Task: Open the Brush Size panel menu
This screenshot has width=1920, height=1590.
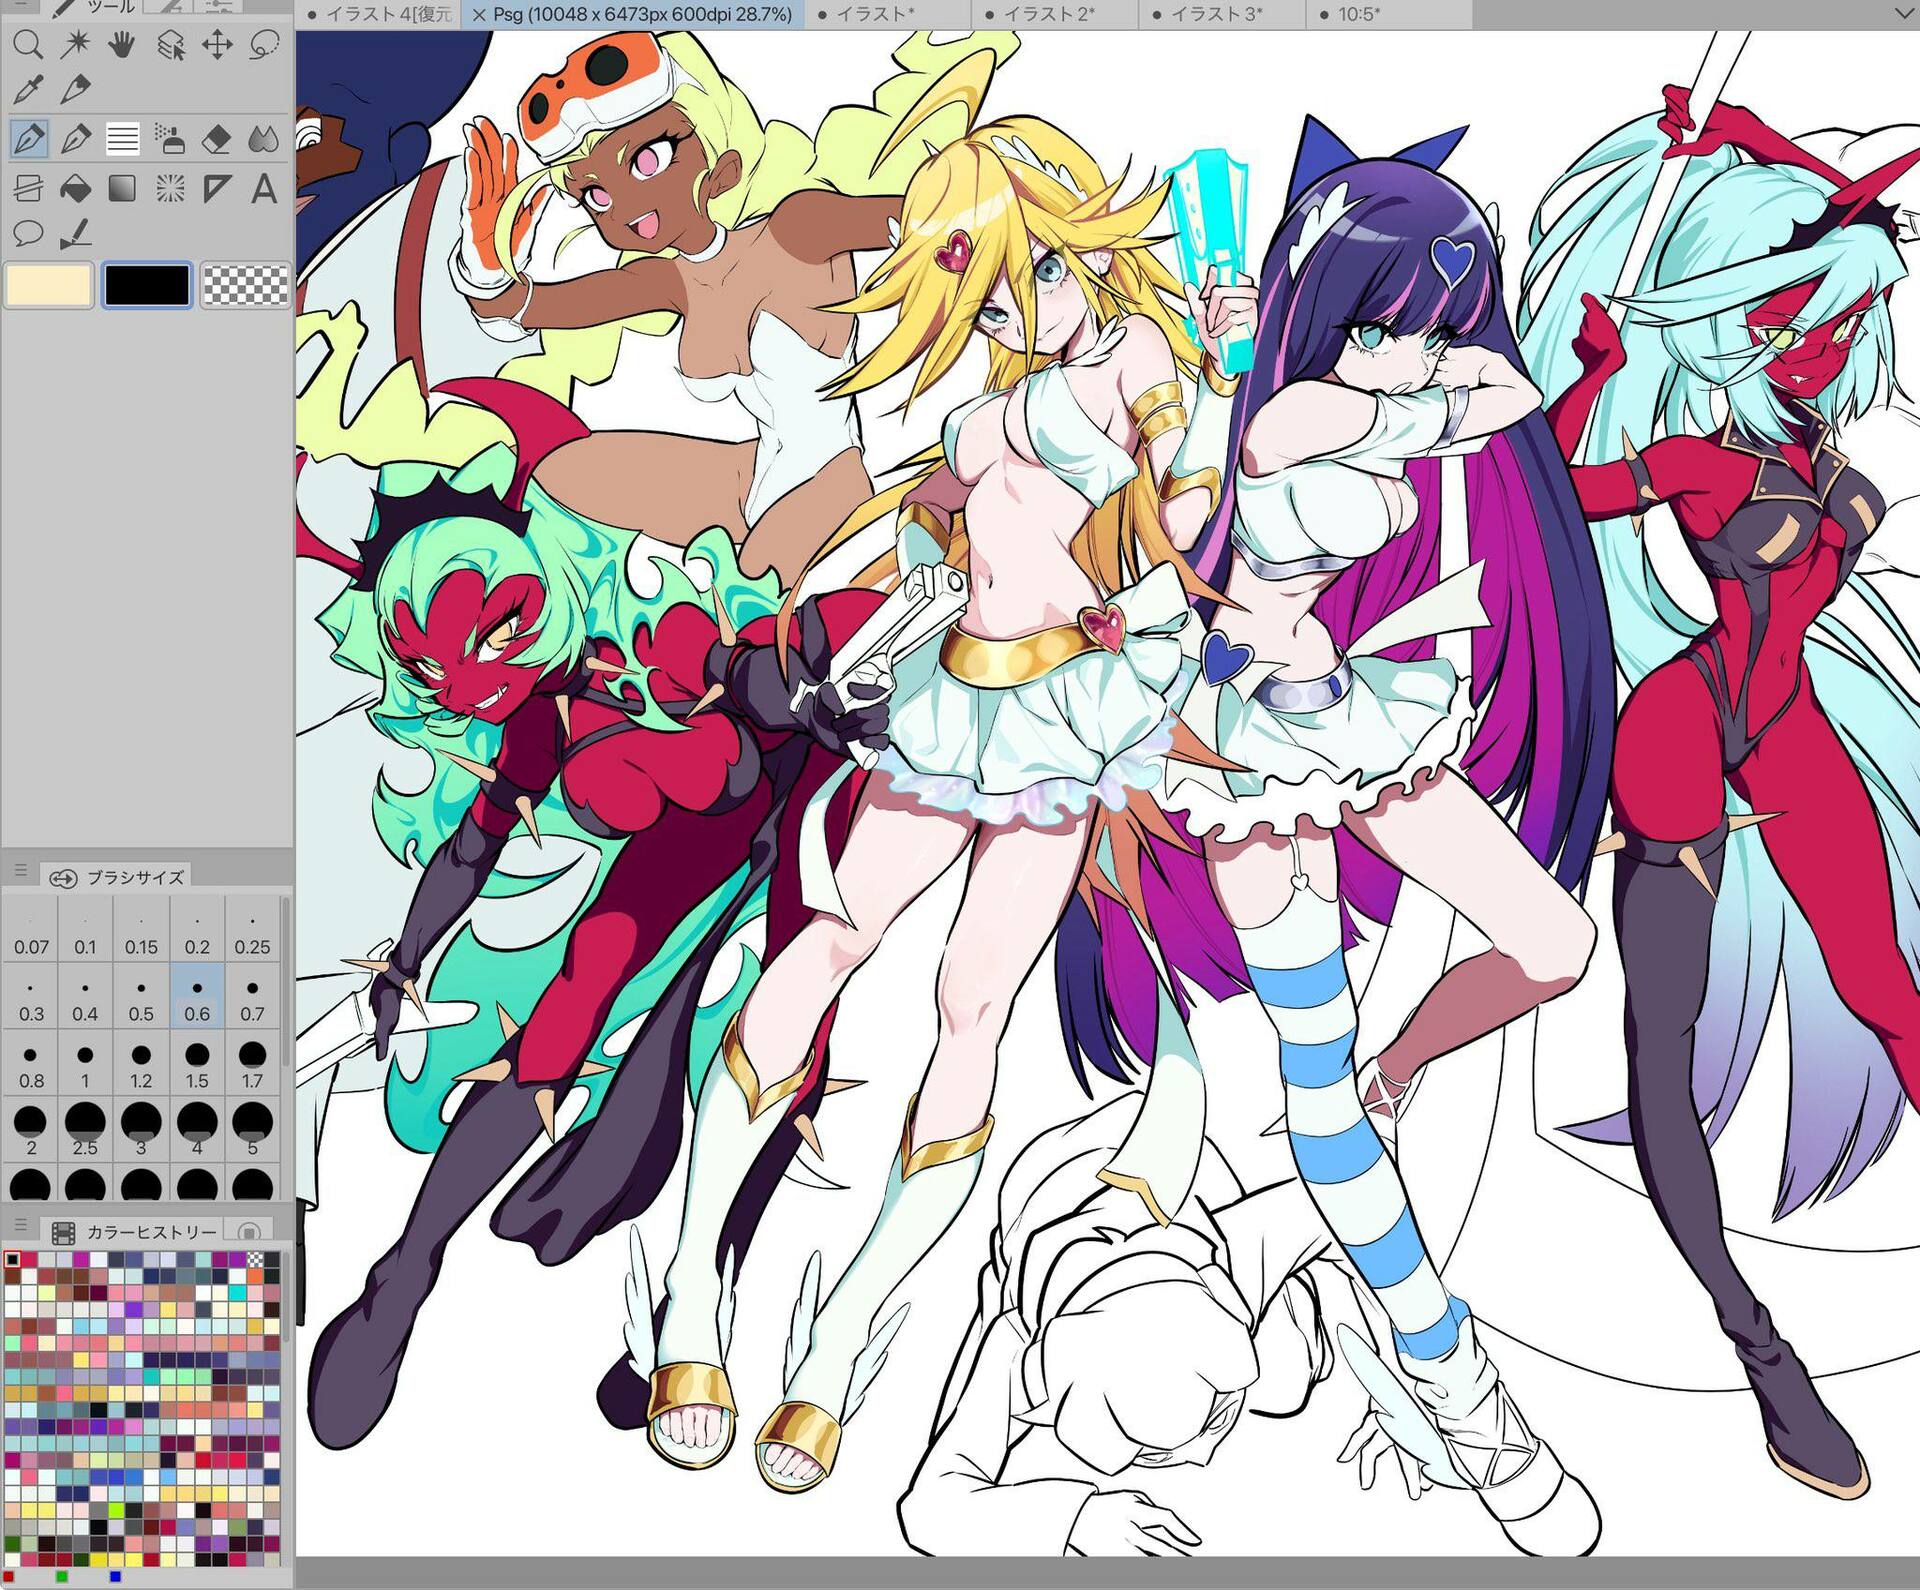Action: pos(20,872)
